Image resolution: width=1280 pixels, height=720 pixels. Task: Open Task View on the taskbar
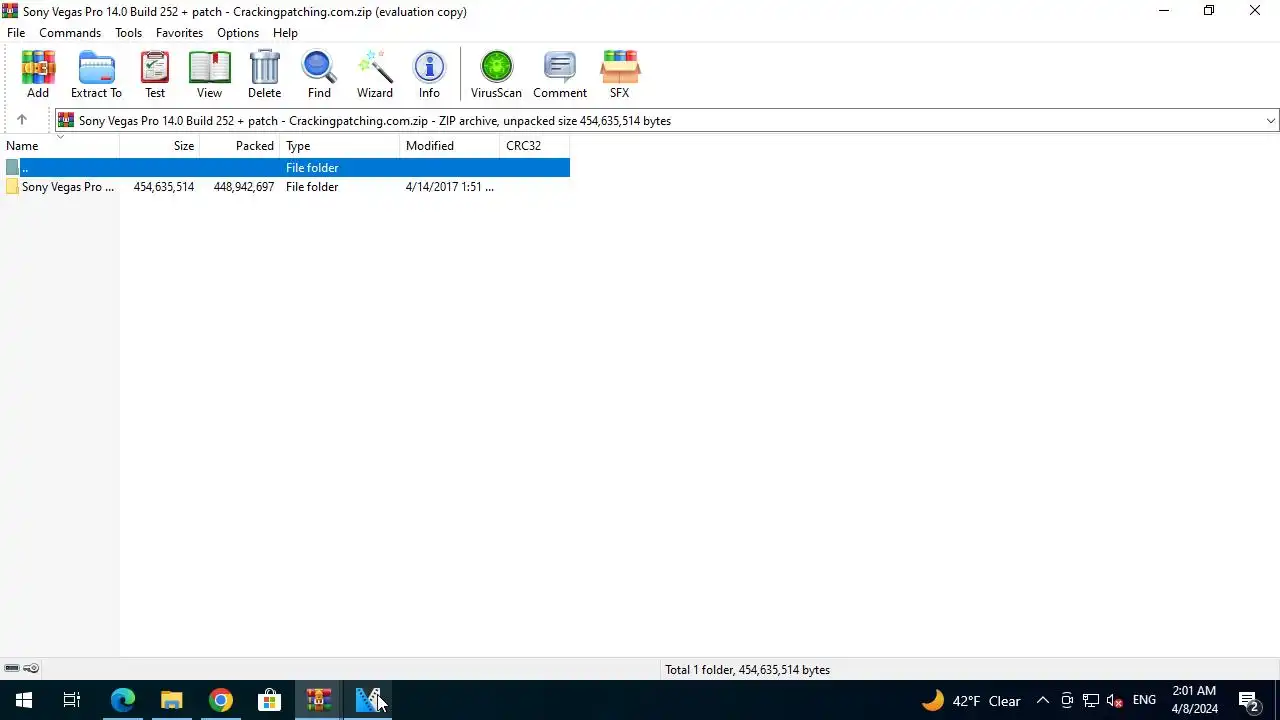tap(72, 700)
